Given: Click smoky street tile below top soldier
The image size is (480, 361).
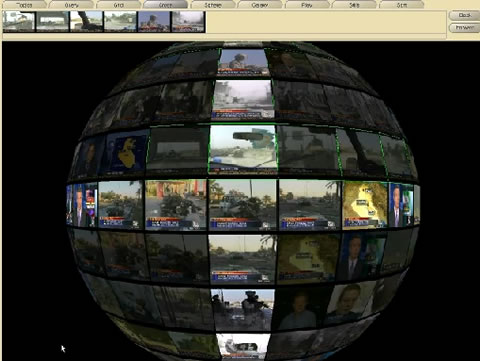Looking at the screenshot, I should [243, 99].
